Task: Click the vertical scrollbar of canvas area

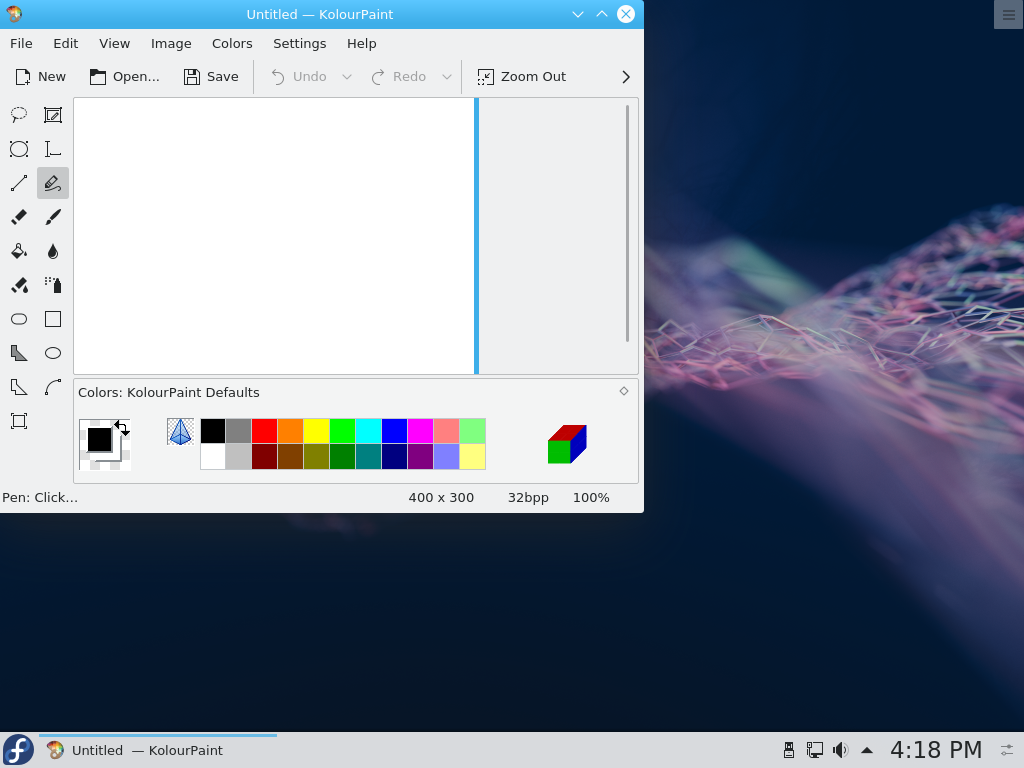Action: [x=627, y=223]
